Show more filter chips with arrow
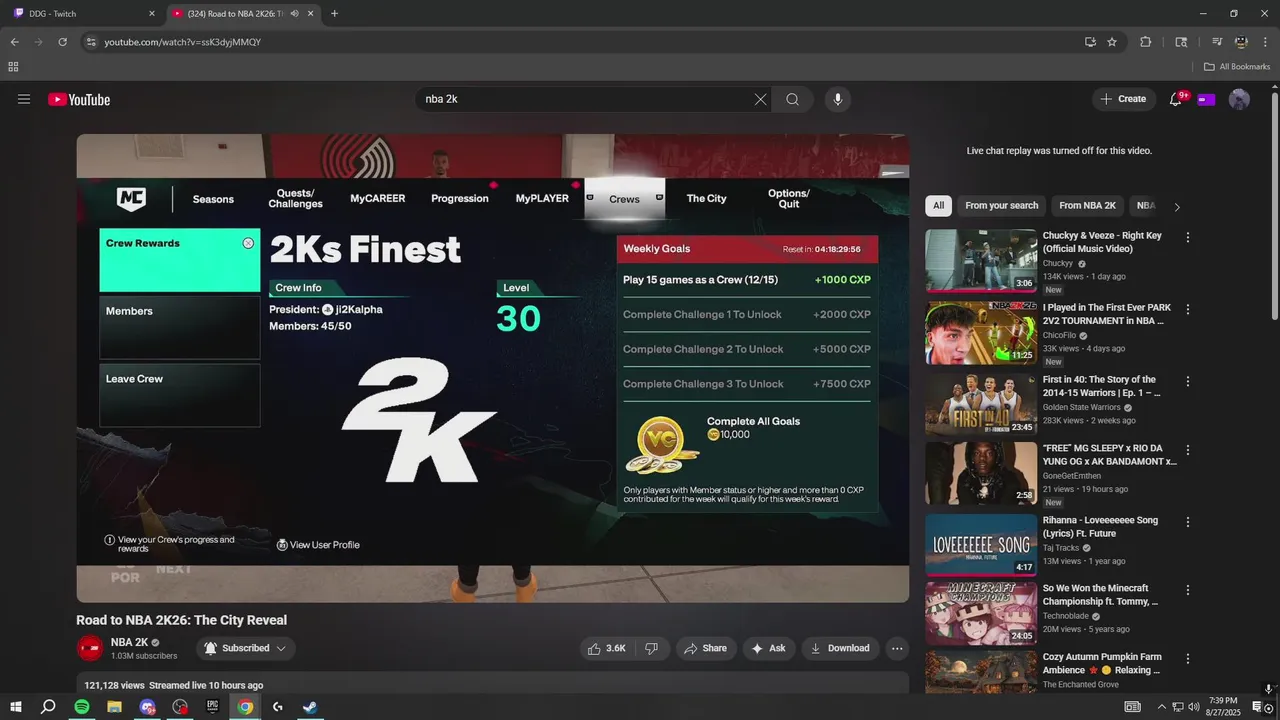This screenshot has width=1280, height=720. (x=1177, y=207)
